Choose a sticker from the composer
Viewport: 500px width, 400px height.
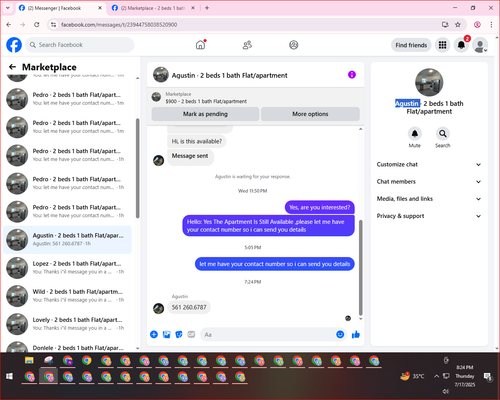(179, 334)
